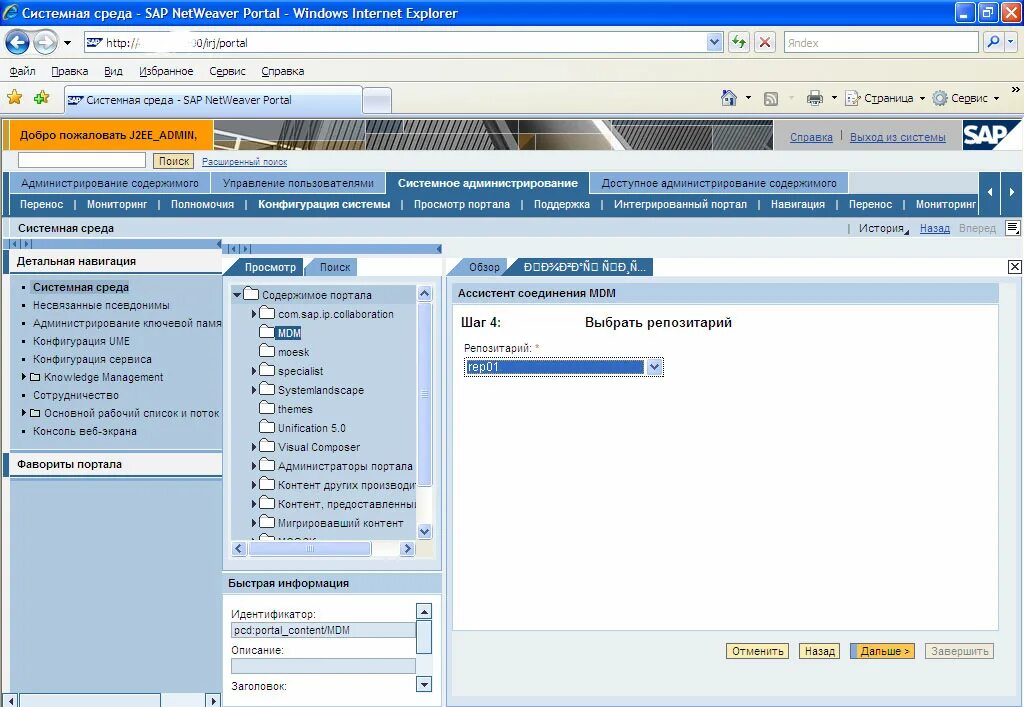
Task: Collapse the Содержимое портала root node
Action: pyautogui.click(x=237, y=295)
